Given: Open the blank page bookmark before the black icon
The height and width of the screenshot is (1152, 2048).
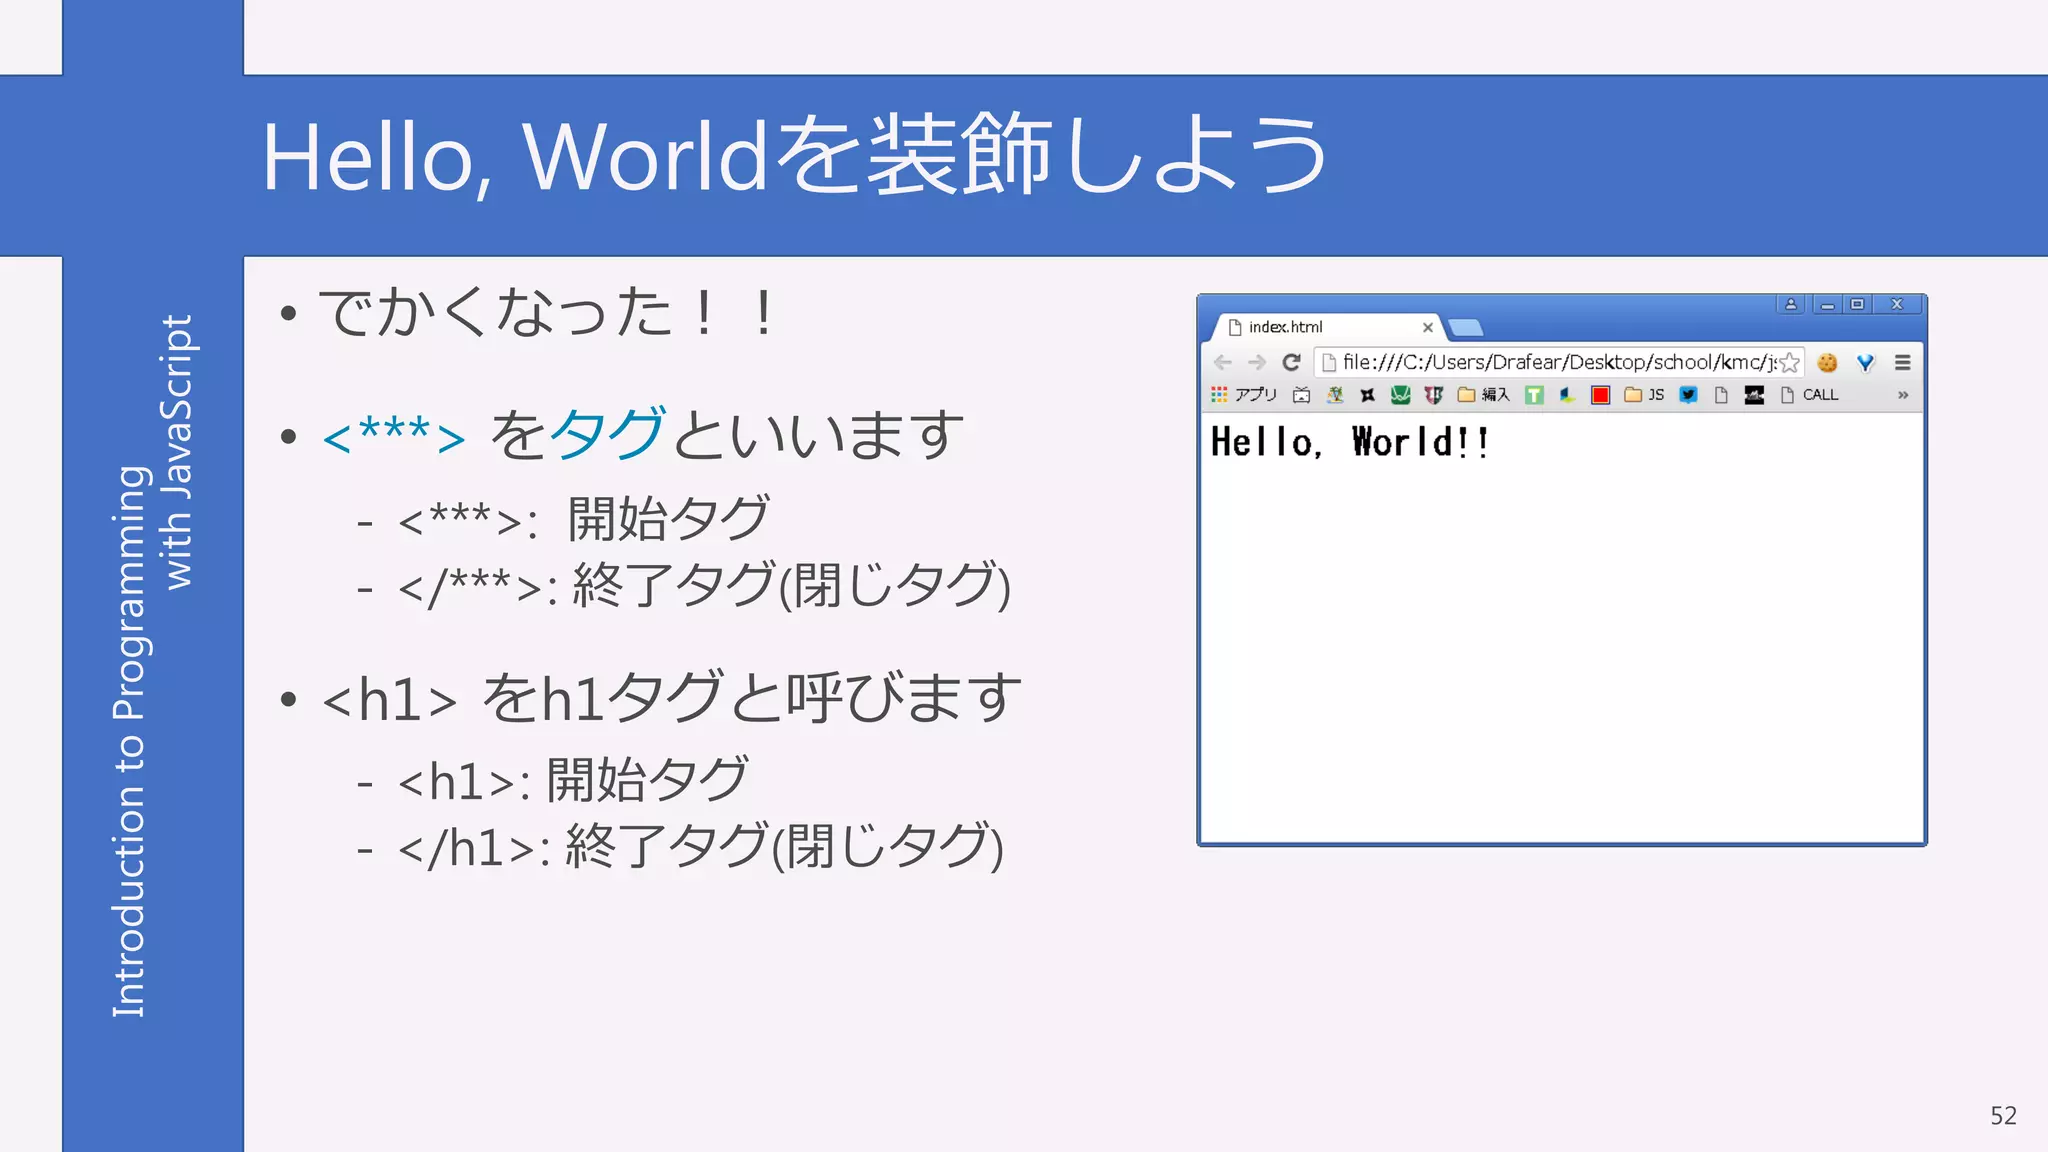Looking at the screenshot, I should (1721, 395).
